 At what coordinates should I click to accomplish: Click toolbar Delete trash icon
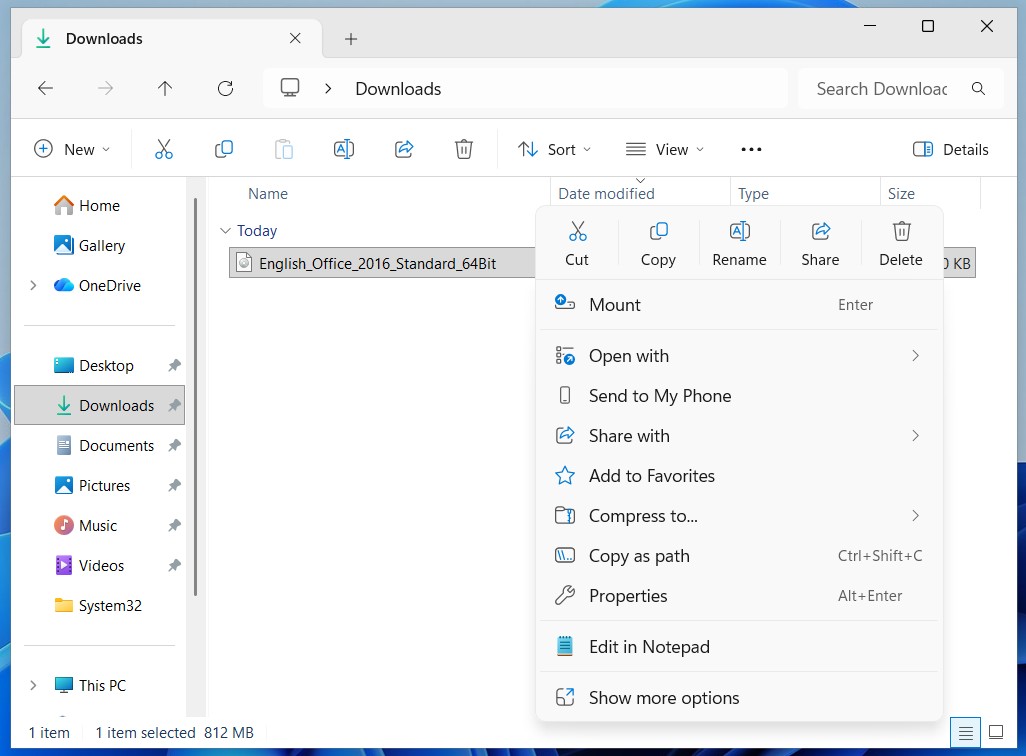(x=464, y=149)
